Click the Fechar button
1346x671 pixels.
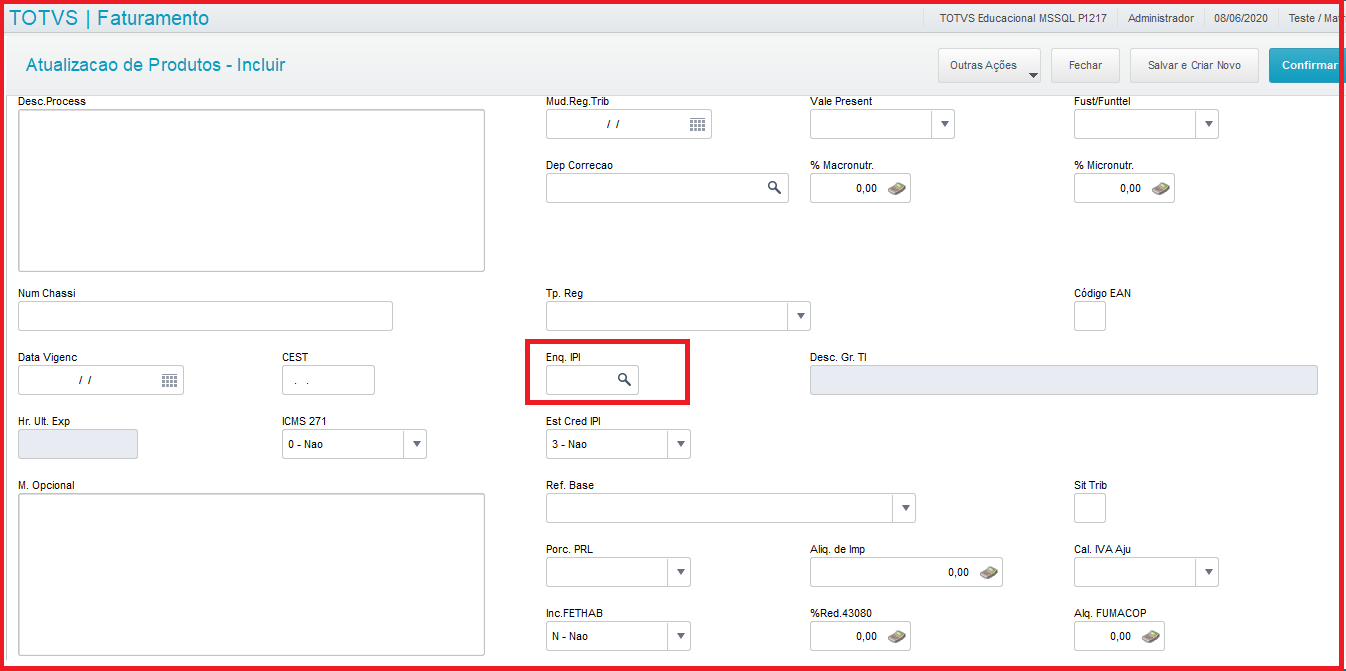1085,66
